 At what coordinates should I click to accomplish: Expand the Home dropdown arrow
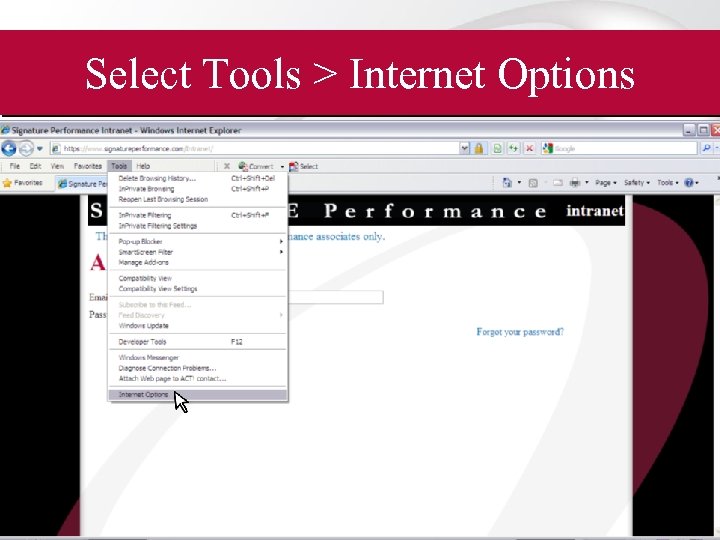point(520,183)
